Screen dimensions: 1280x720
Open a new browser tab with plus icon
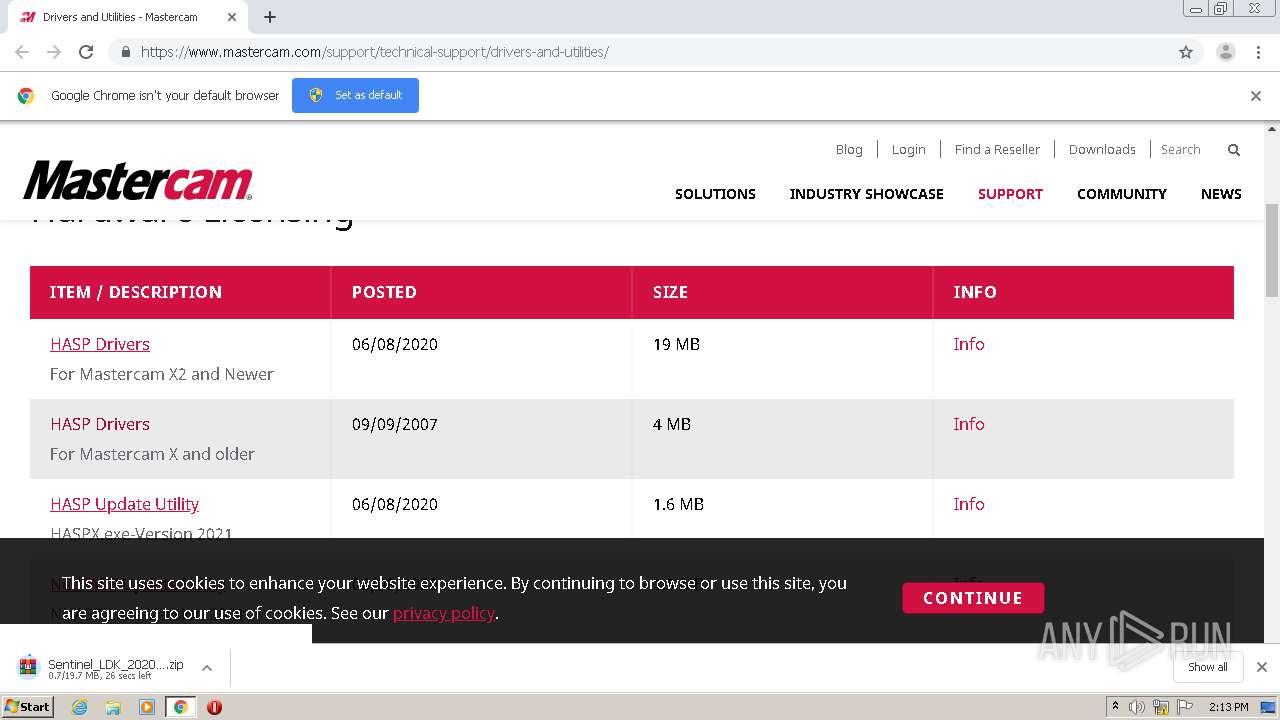point(270,17)
